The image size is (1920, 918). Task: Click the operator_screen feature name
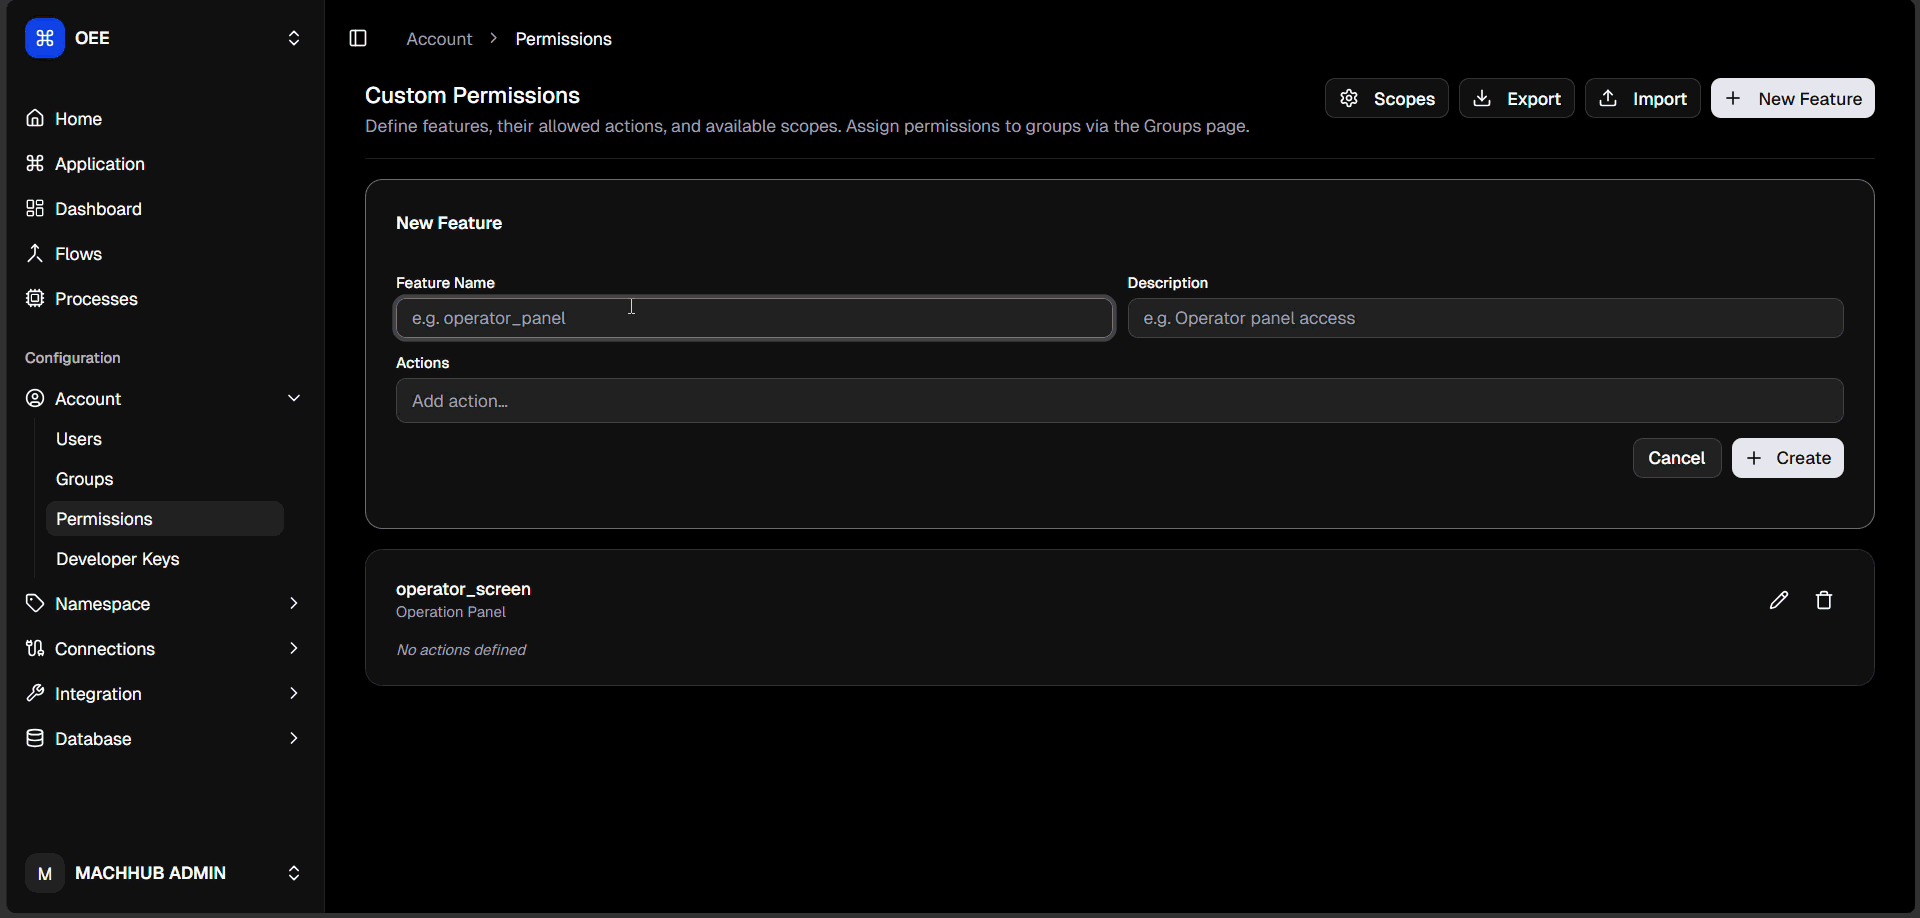click(x=463, y=589)
